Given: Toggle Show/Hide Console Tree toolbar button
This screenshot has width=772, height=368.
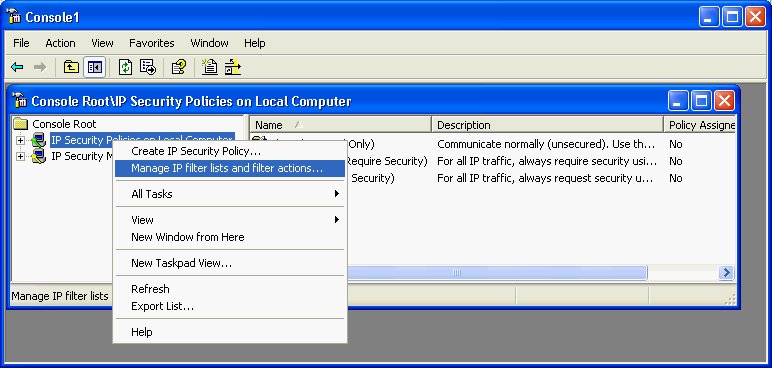Looking at the screenshot, I should 95,67.
